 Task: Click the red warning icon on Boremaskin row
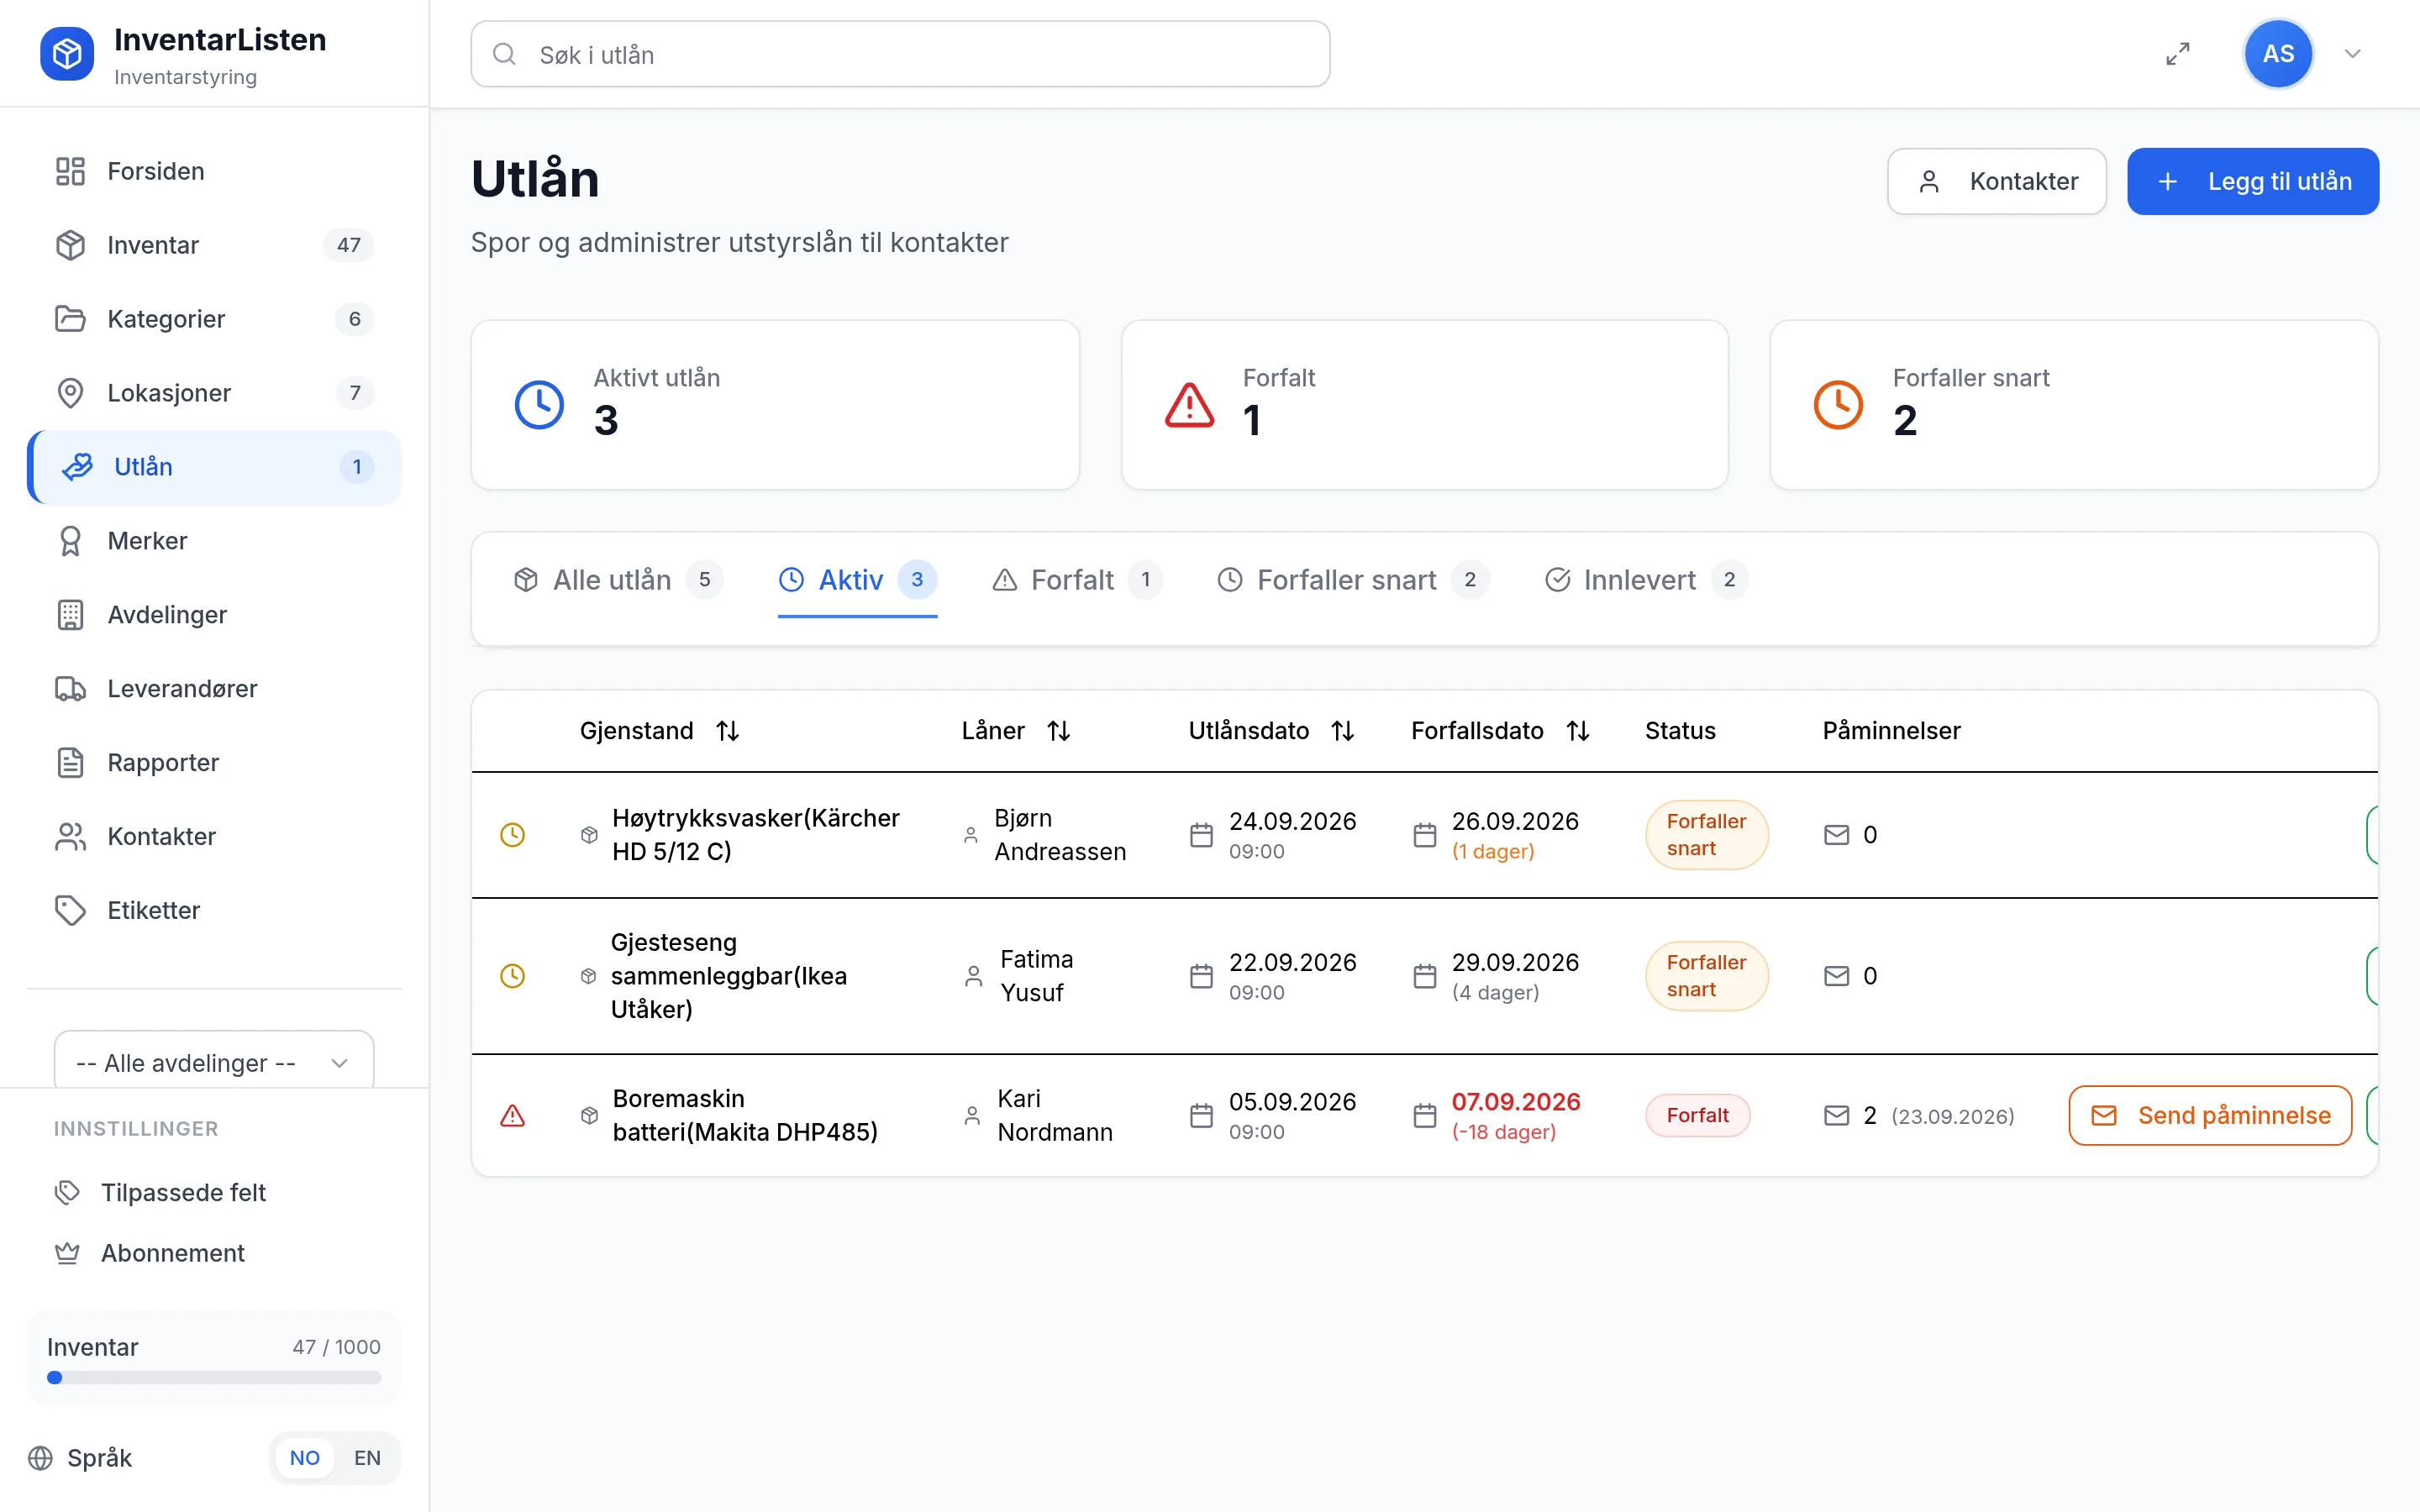pos(512,1116)
